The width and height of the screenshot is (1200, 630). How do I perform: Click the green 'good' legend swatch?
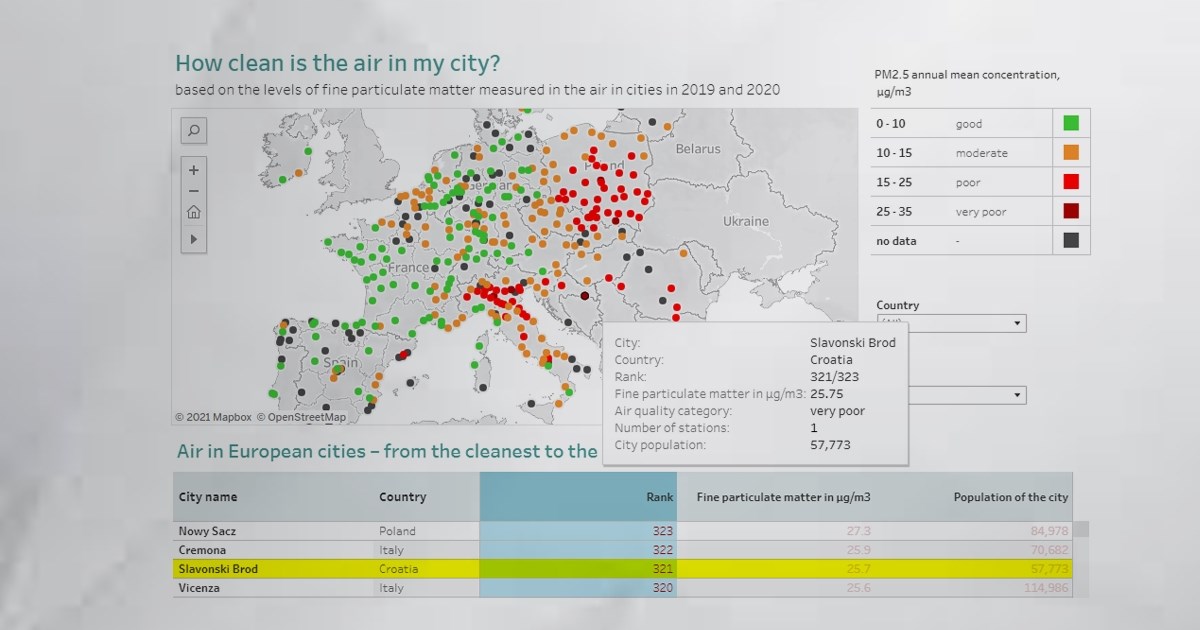point(1071,124)
